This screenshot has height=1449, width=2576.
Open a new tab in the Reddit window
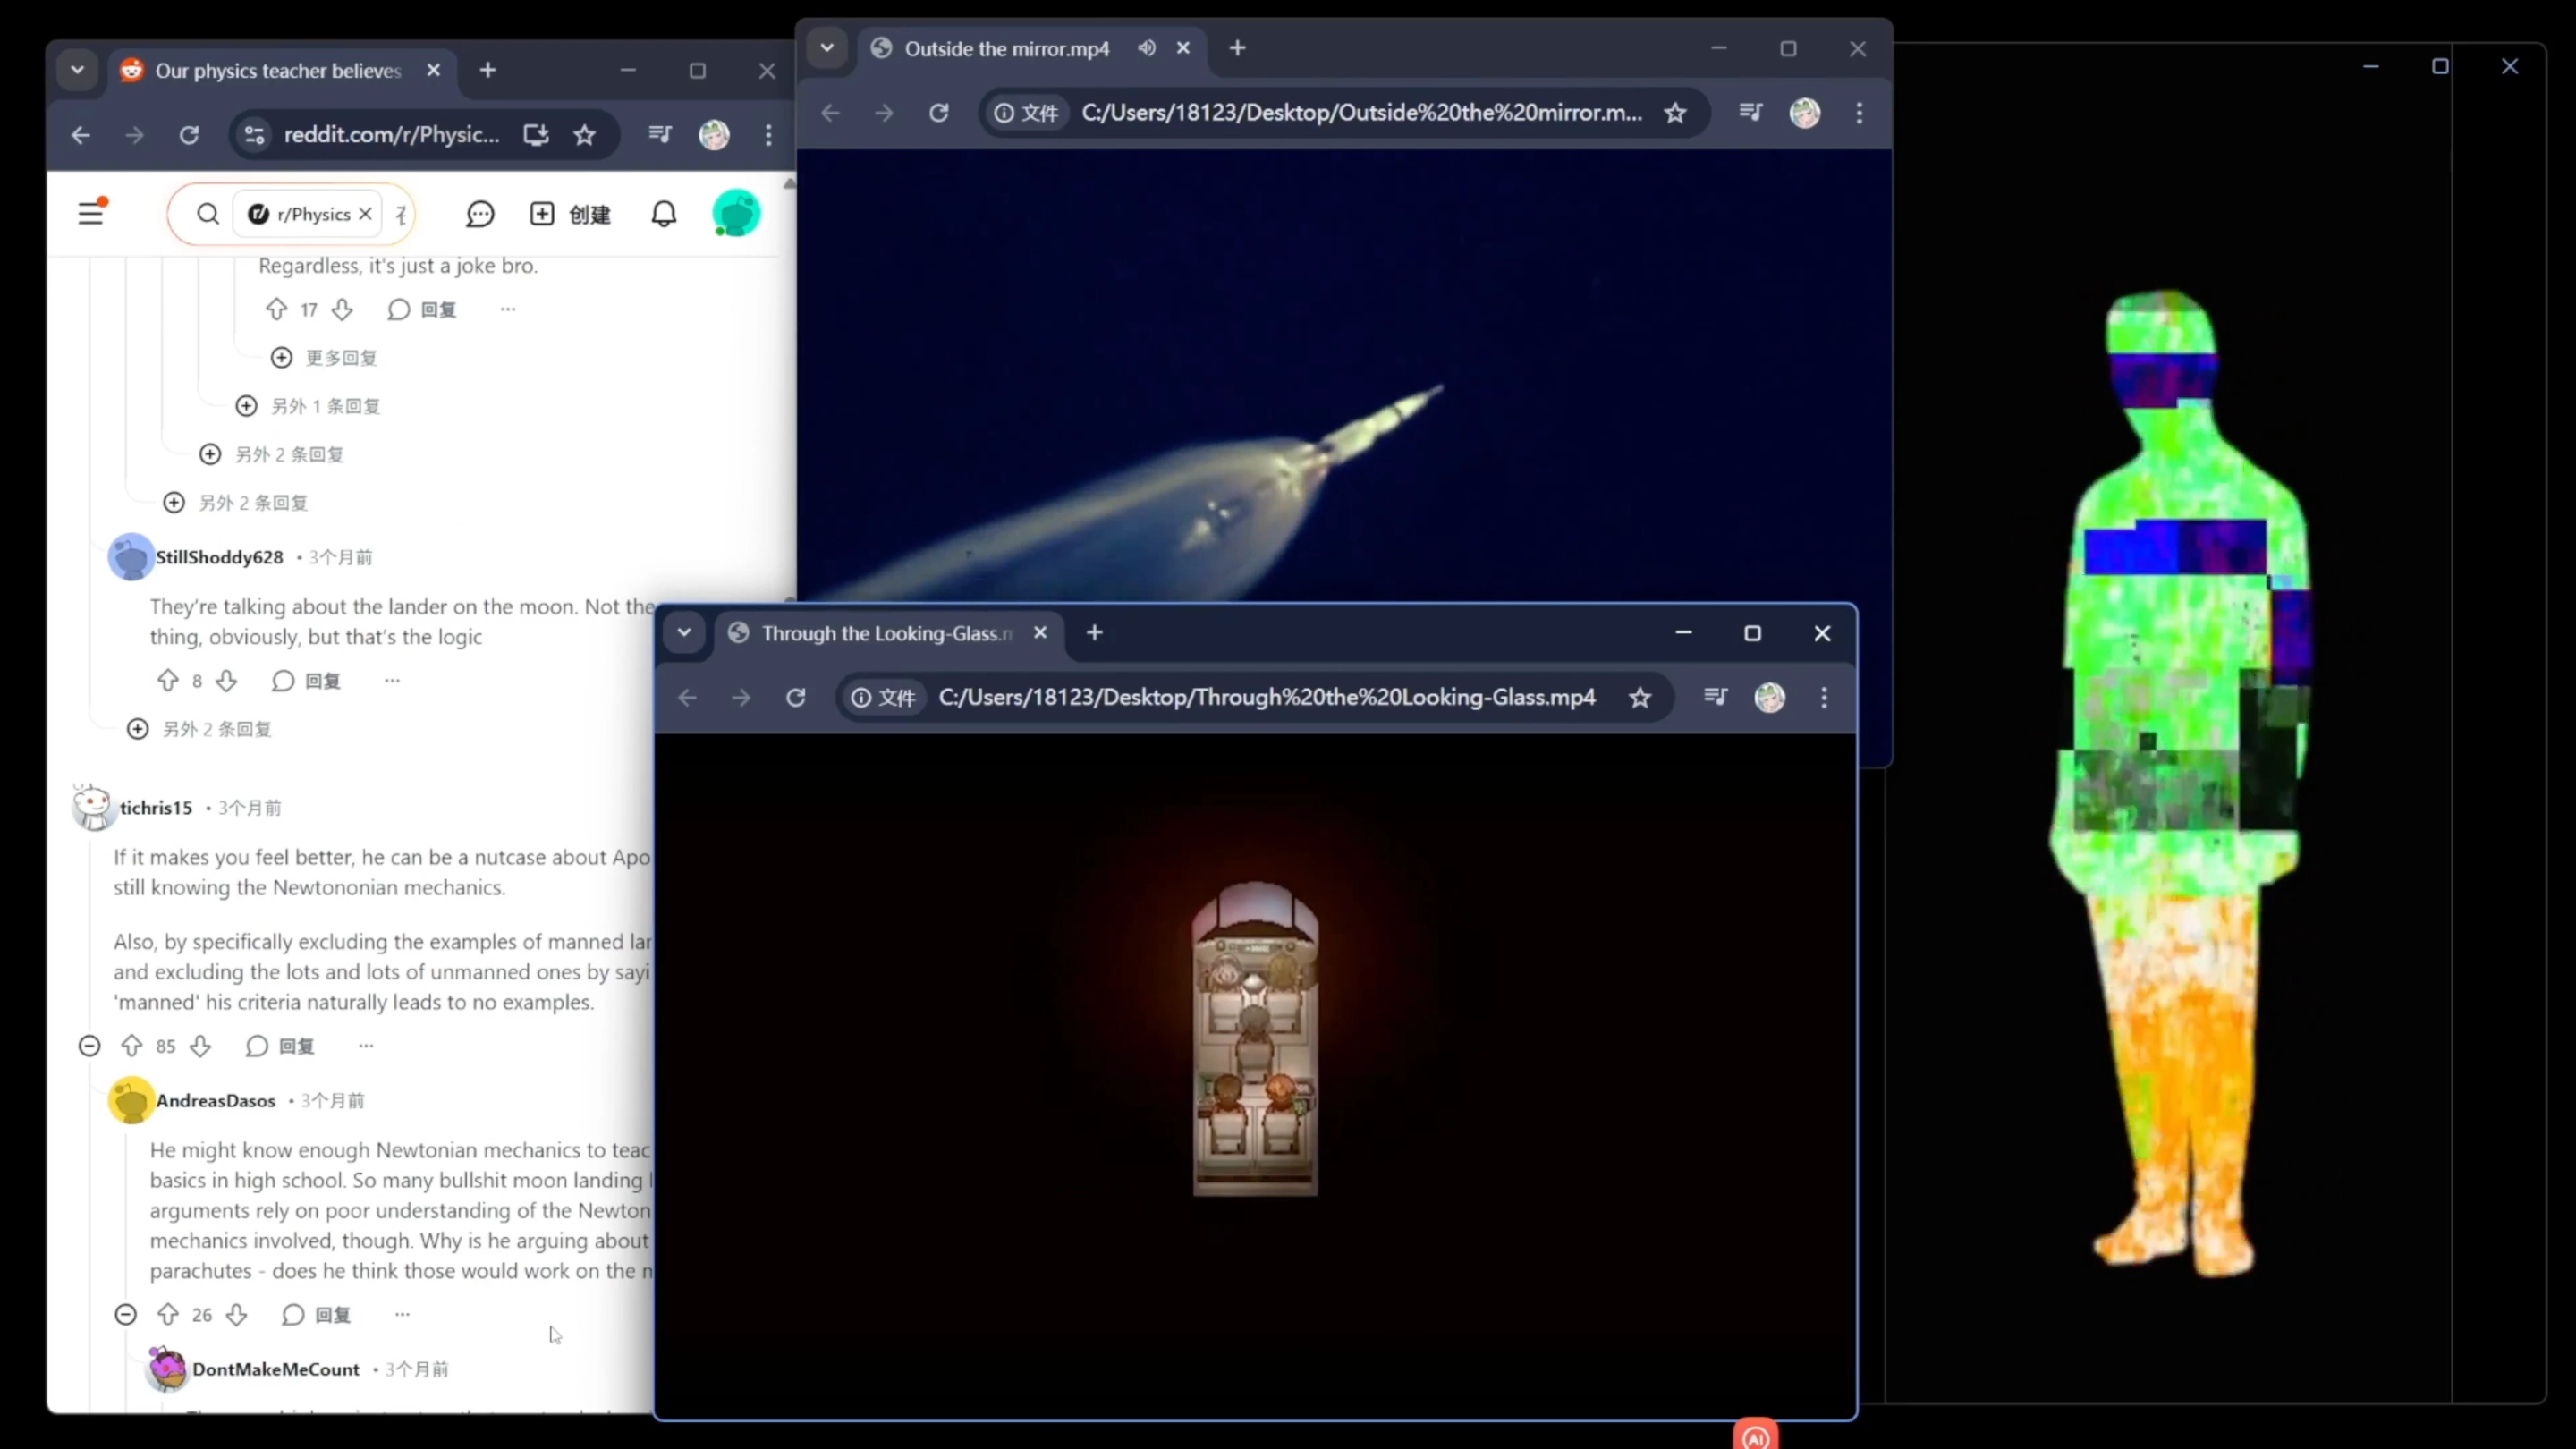[488, 71]
